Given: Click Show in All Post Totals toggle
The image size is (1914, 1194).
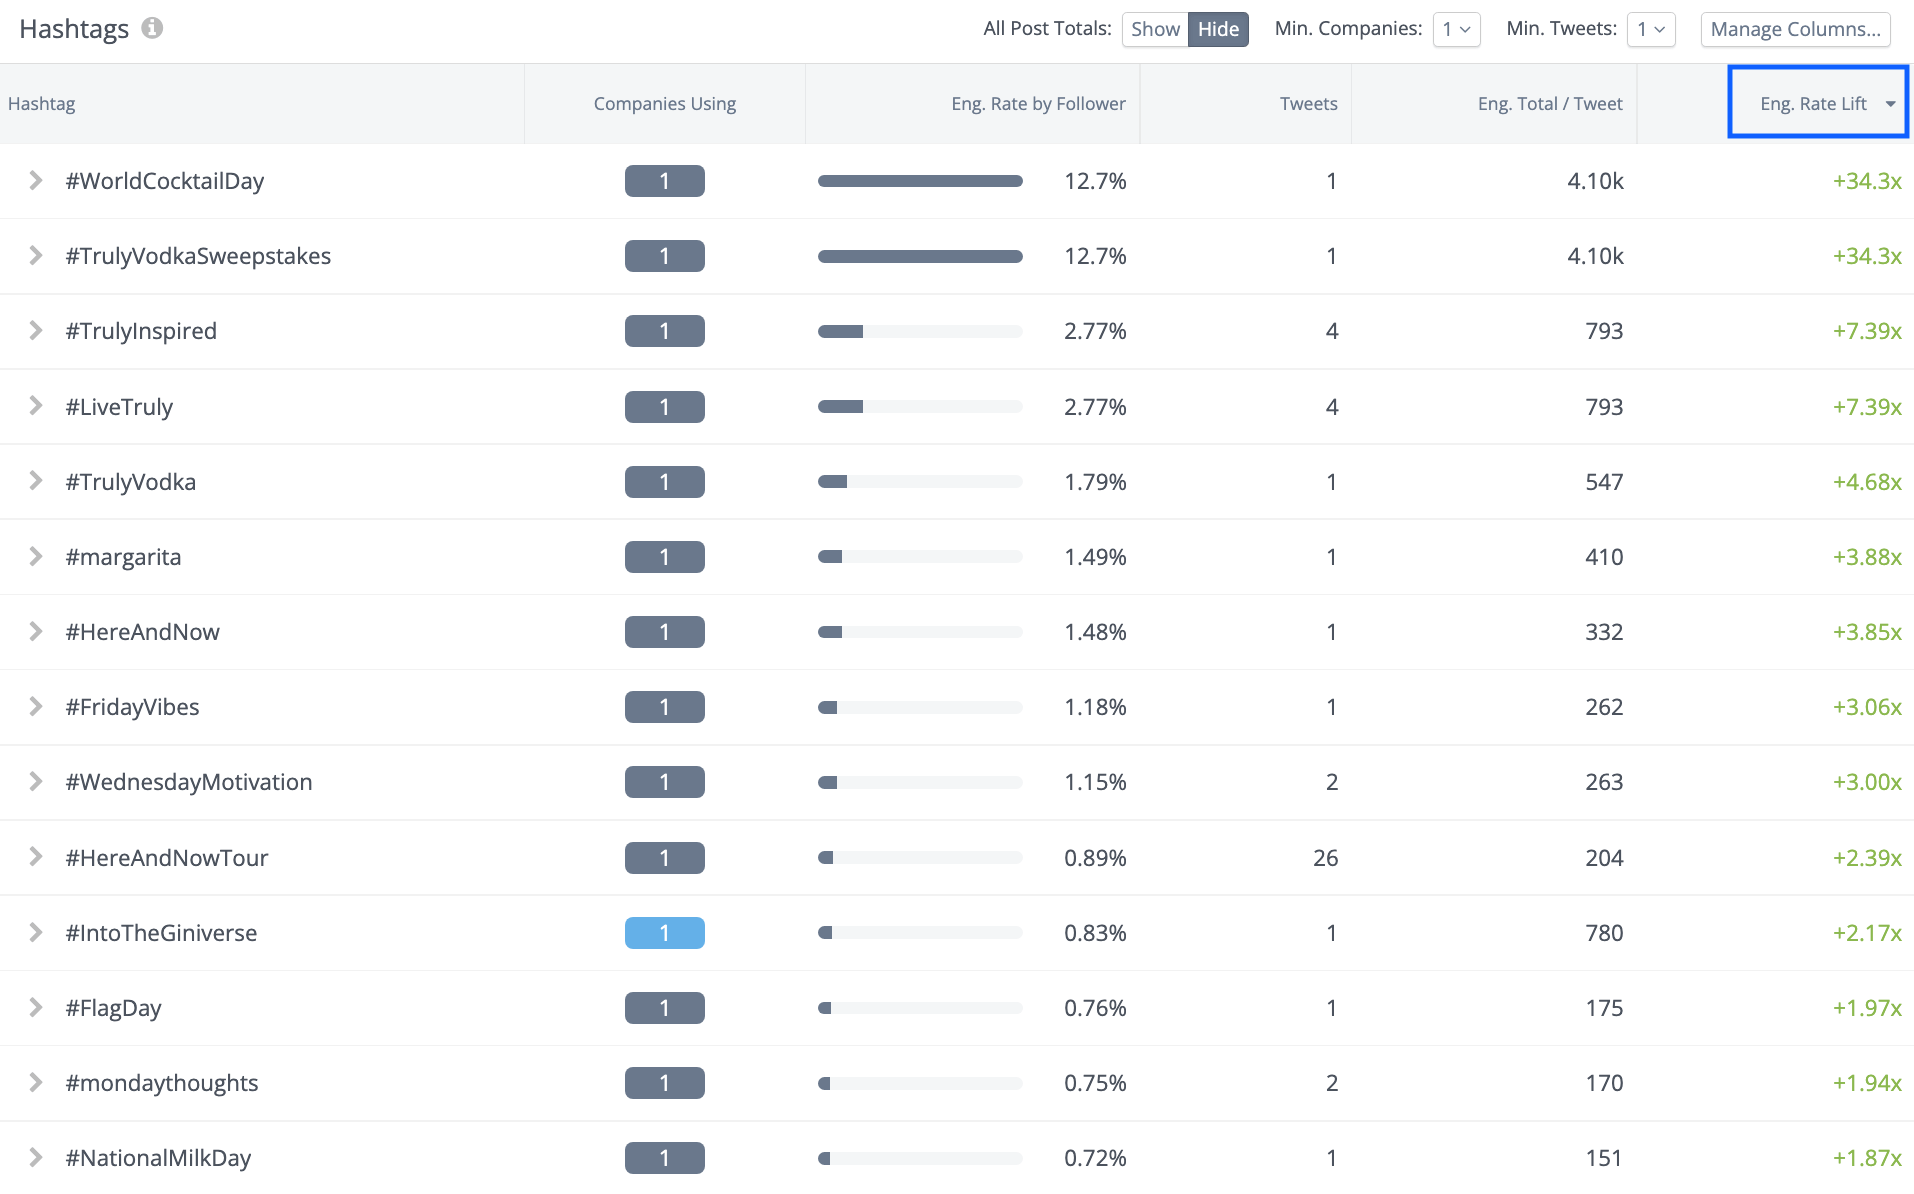Looking at the screenshot, I should [x=1155, y=29].
